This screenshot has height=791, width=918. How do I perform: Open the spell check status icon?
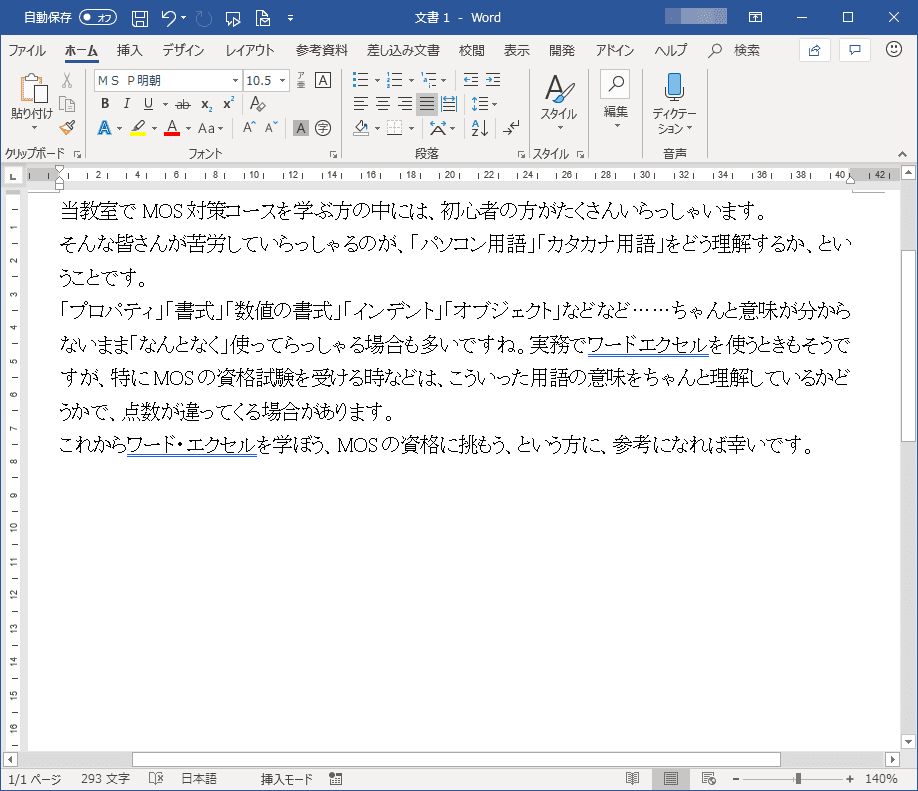tap(156, 779)
